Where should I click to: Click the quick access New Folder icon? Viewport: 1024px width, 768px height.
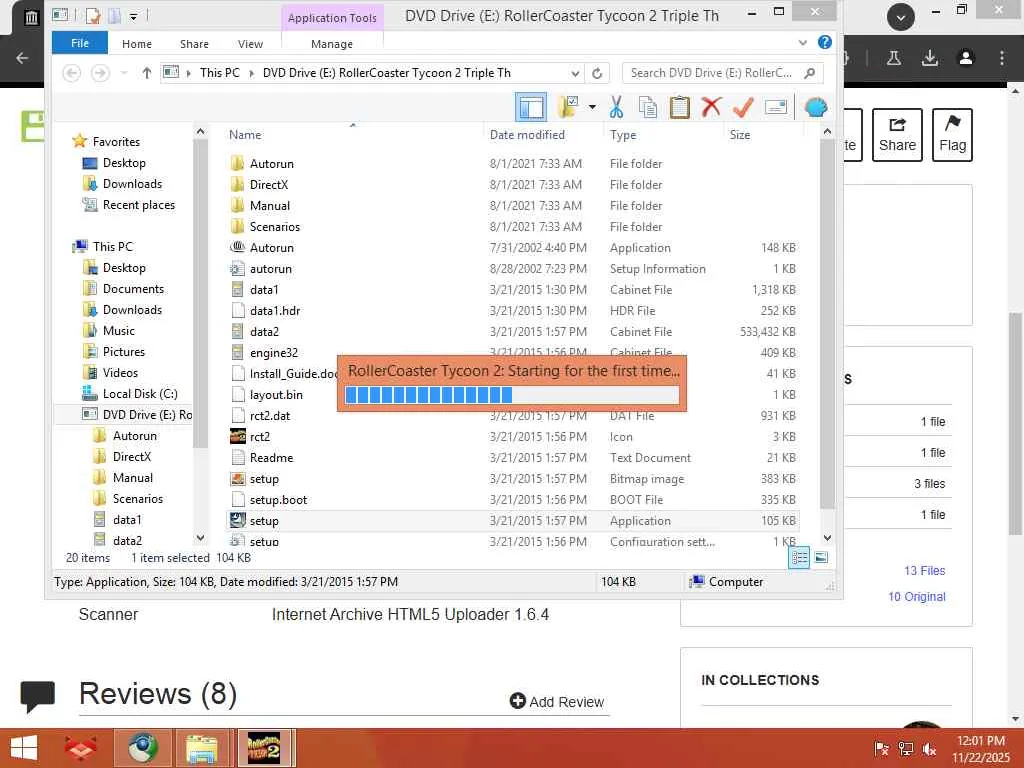[x=114, y=16]
